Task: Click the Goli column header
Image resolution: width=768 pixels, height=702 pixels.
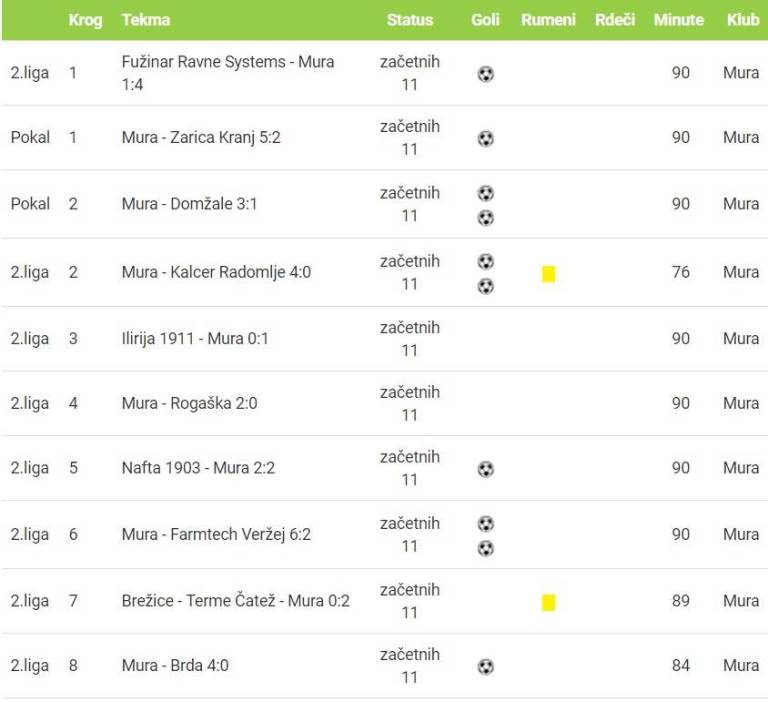Action: (x=485, y=20)
